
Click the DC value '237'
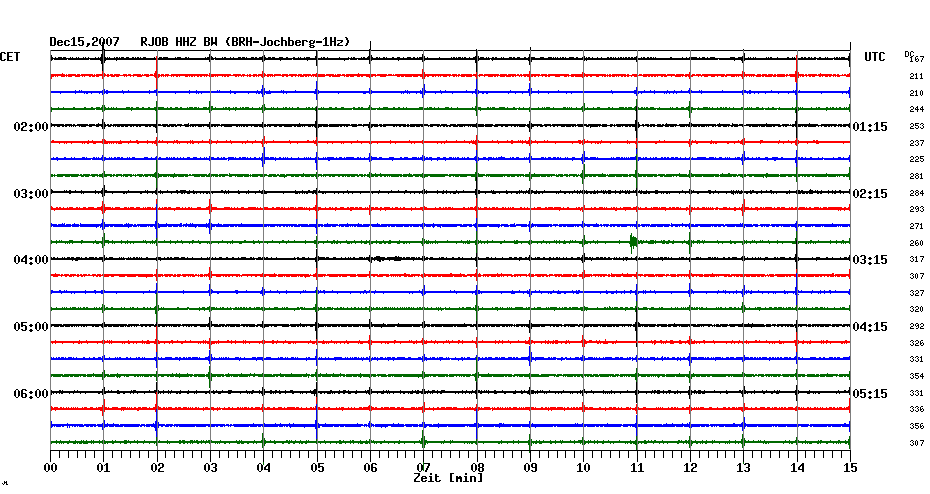click(917, 143)
